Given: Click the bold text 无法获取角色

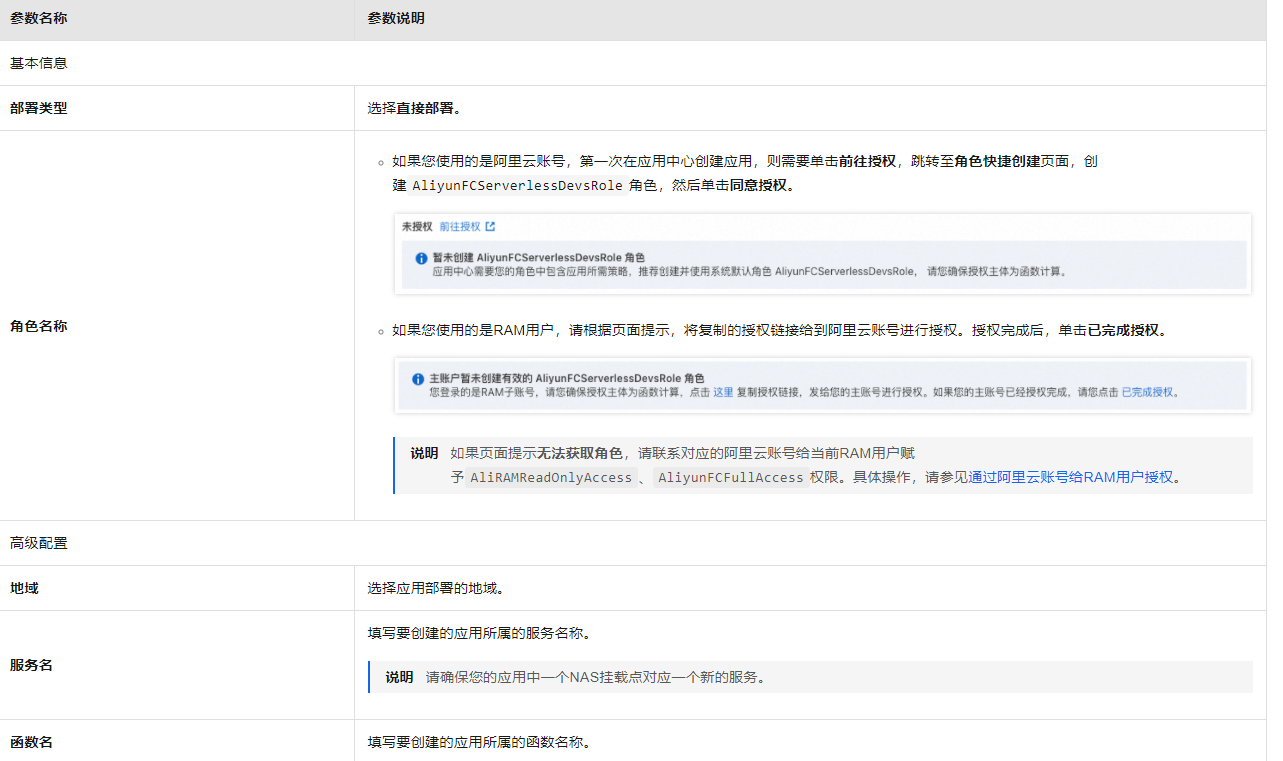Looking at the screenshot, I should pos(580,453).
